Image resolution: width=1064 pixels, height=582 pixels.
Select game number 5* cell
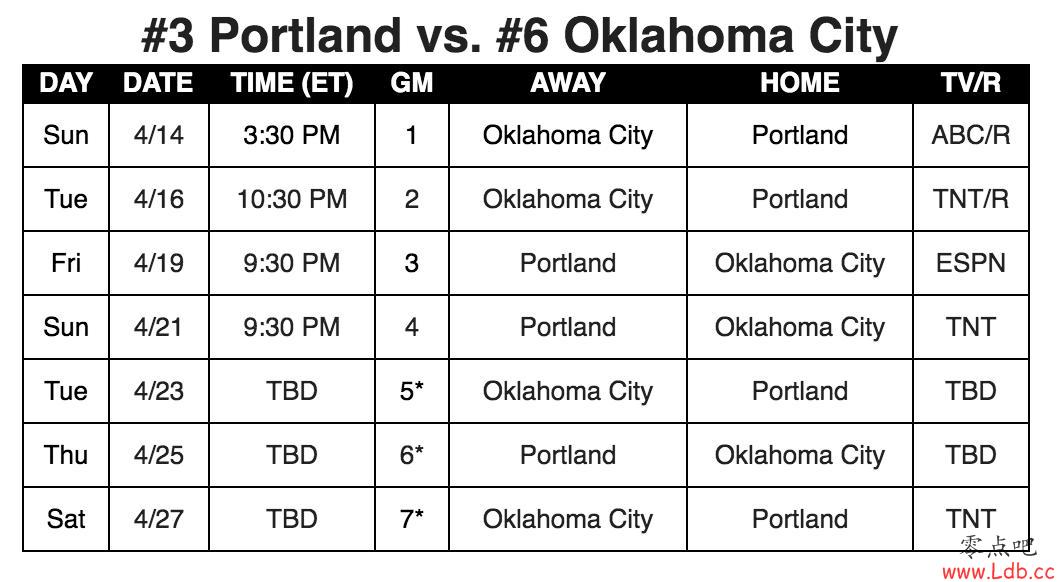411,391
